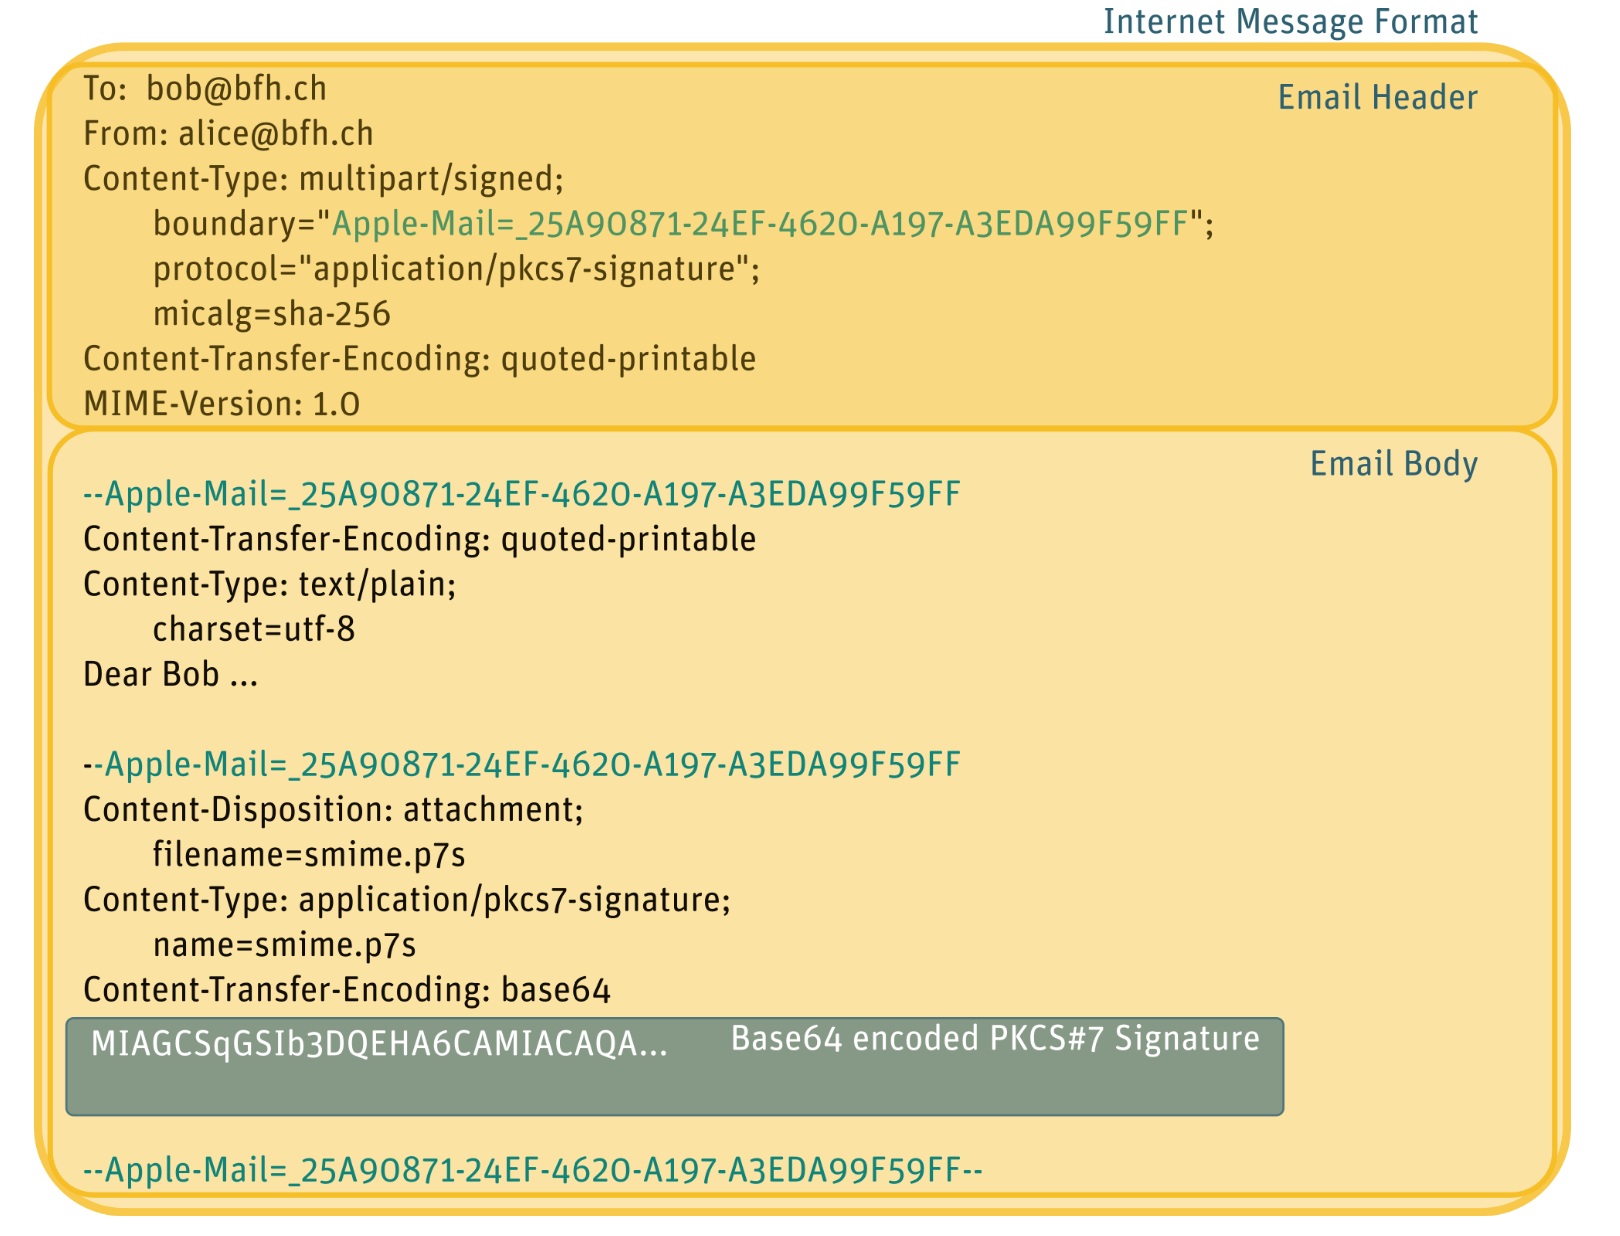The image size is (1620, 1236).
Task: Click body's 'Content-Transfer-Encoding: quoted-printable' line
Action: [420, 539]
